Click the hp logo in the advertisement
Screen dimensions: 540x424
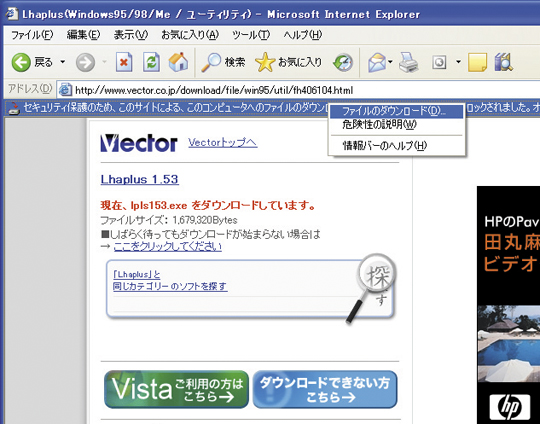pyautogui.click(x=510, y=407)
